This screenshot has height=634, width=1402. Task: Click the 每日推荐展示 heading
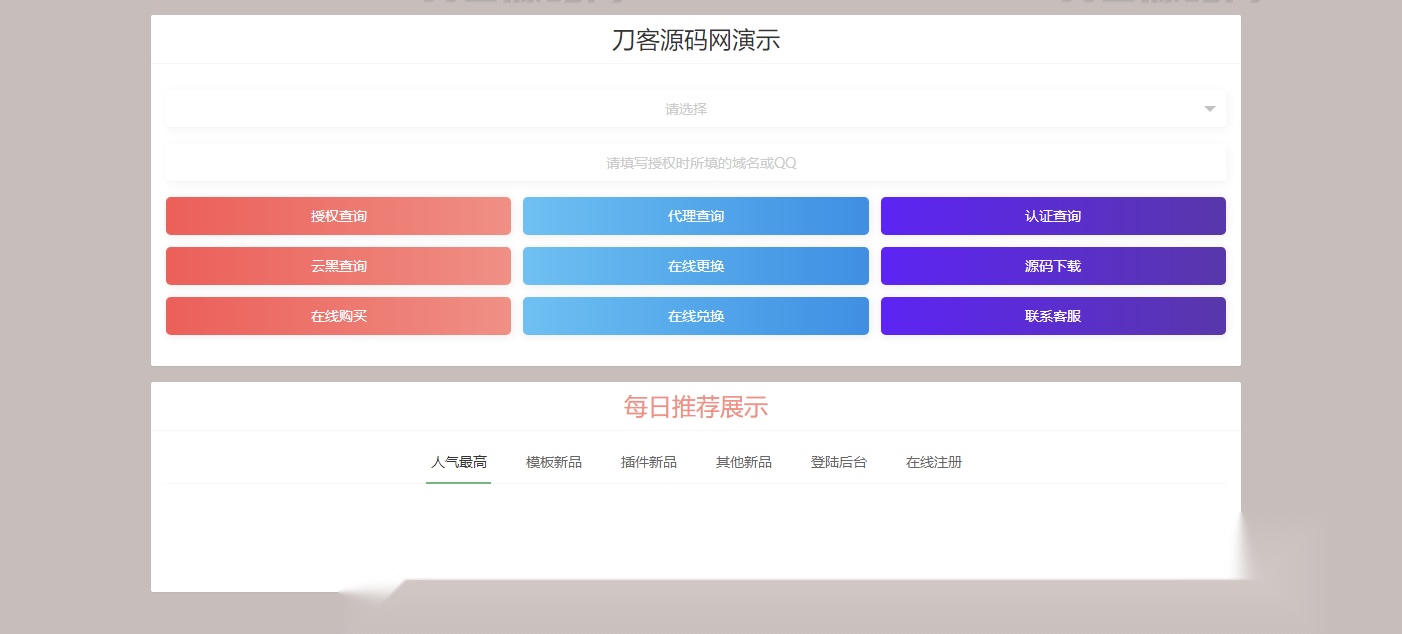696,407
